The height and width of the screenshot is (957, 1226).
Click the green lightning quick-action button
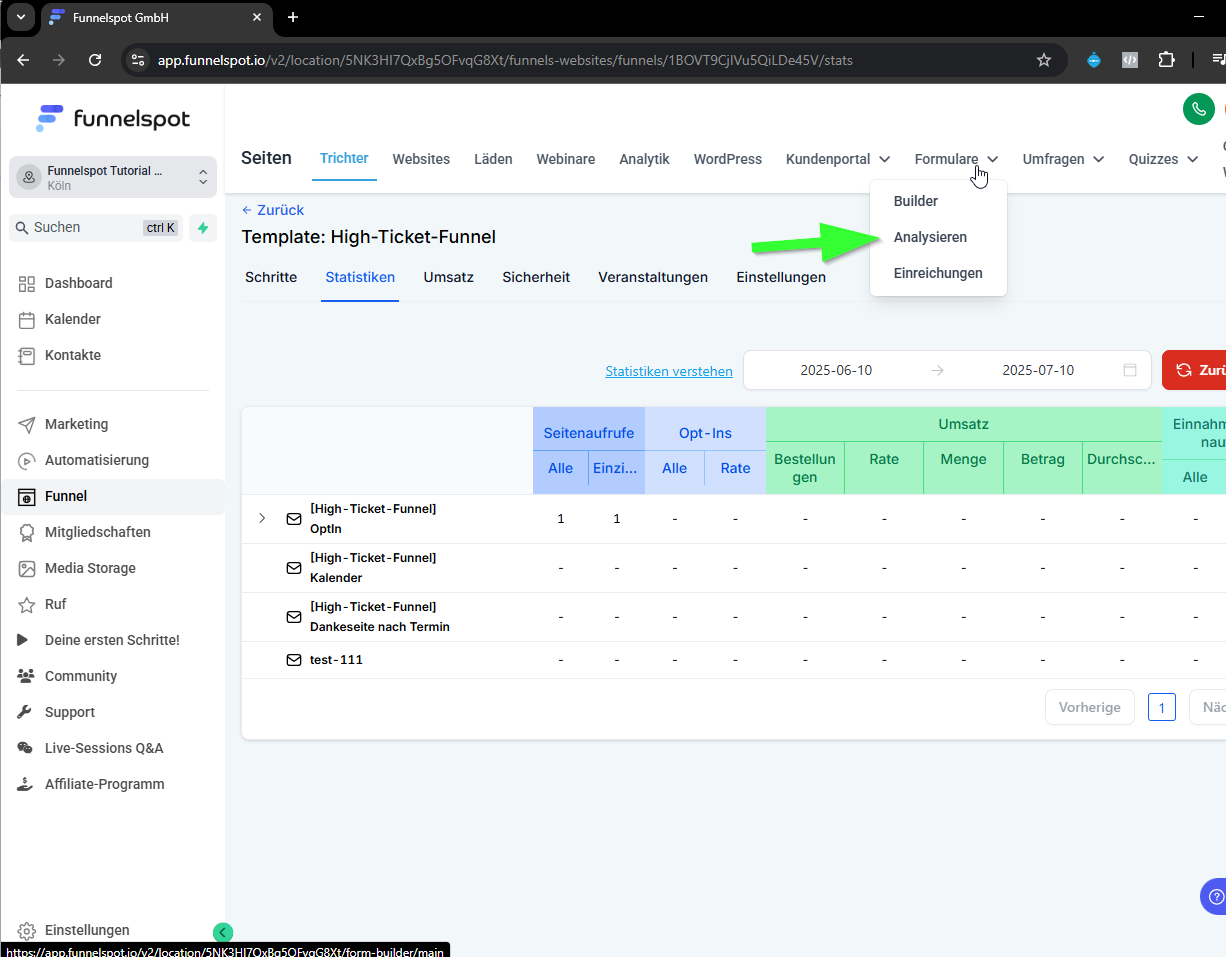point(203,228)
